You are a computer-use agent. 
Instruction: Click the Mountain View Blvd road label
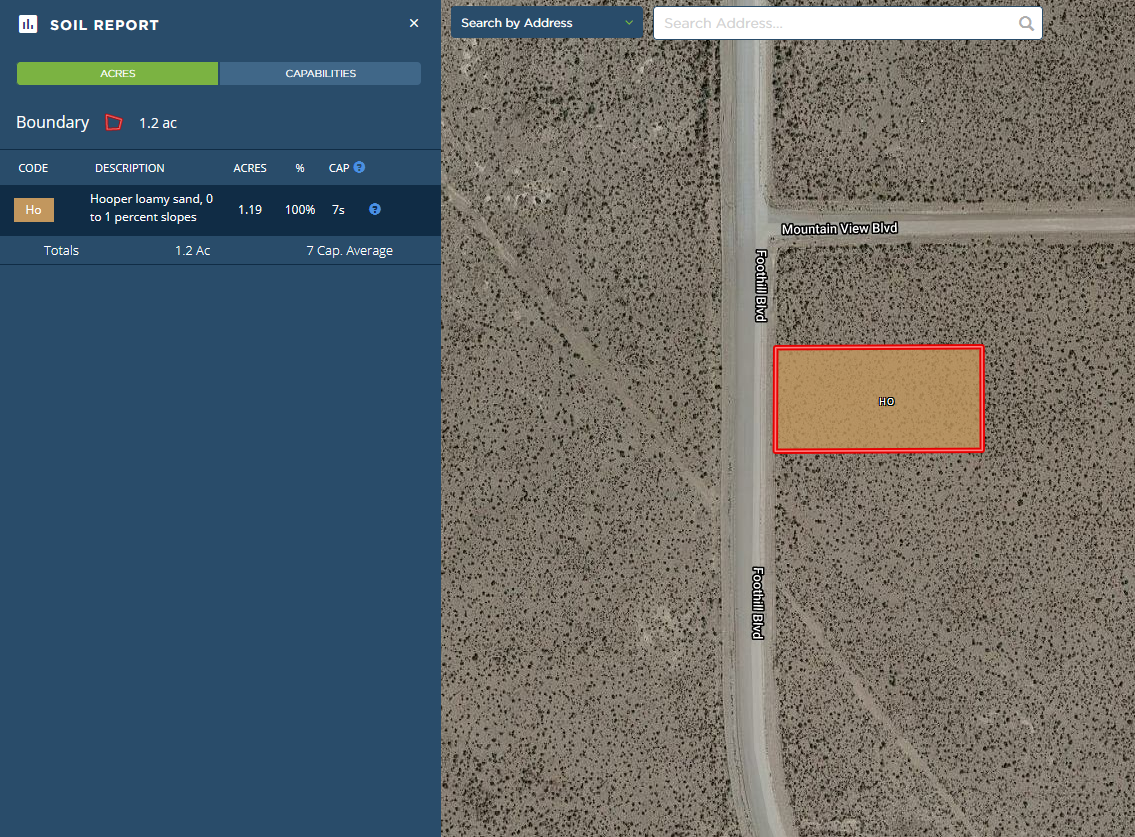pyautogui.click(x=839, y=229)
